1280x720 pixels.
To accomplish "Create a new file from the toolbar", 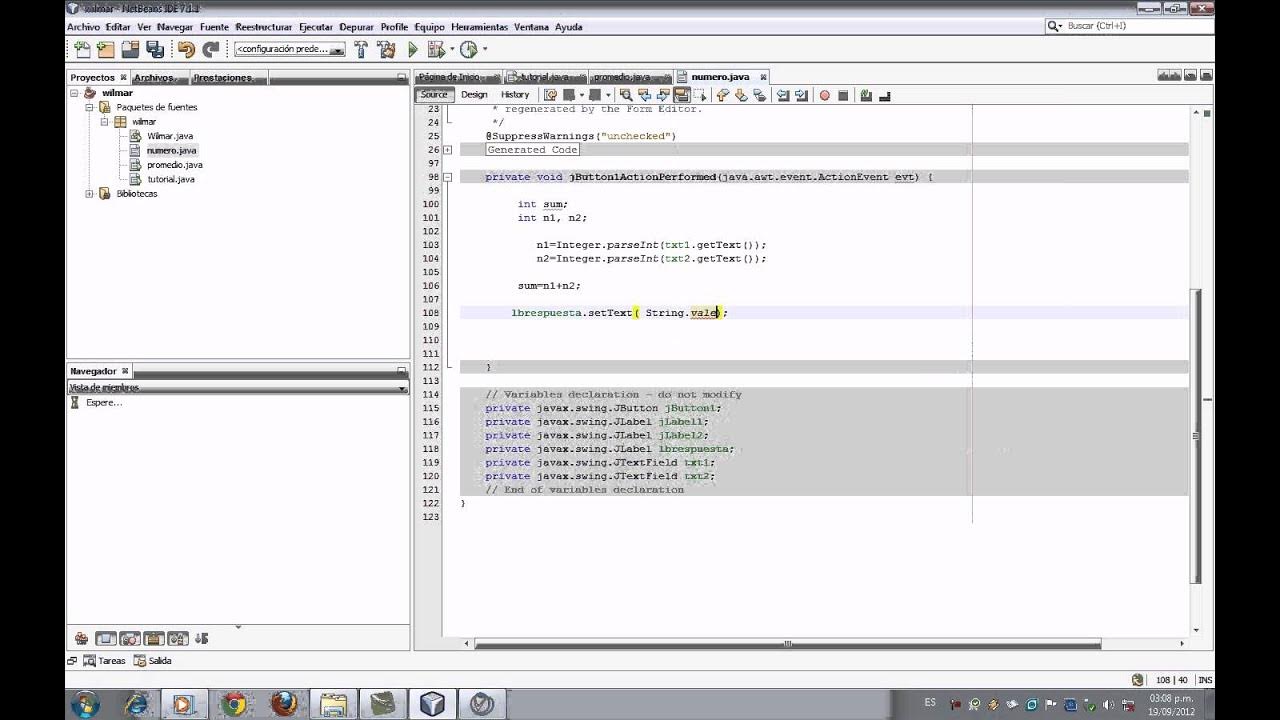I will point(82,49).
